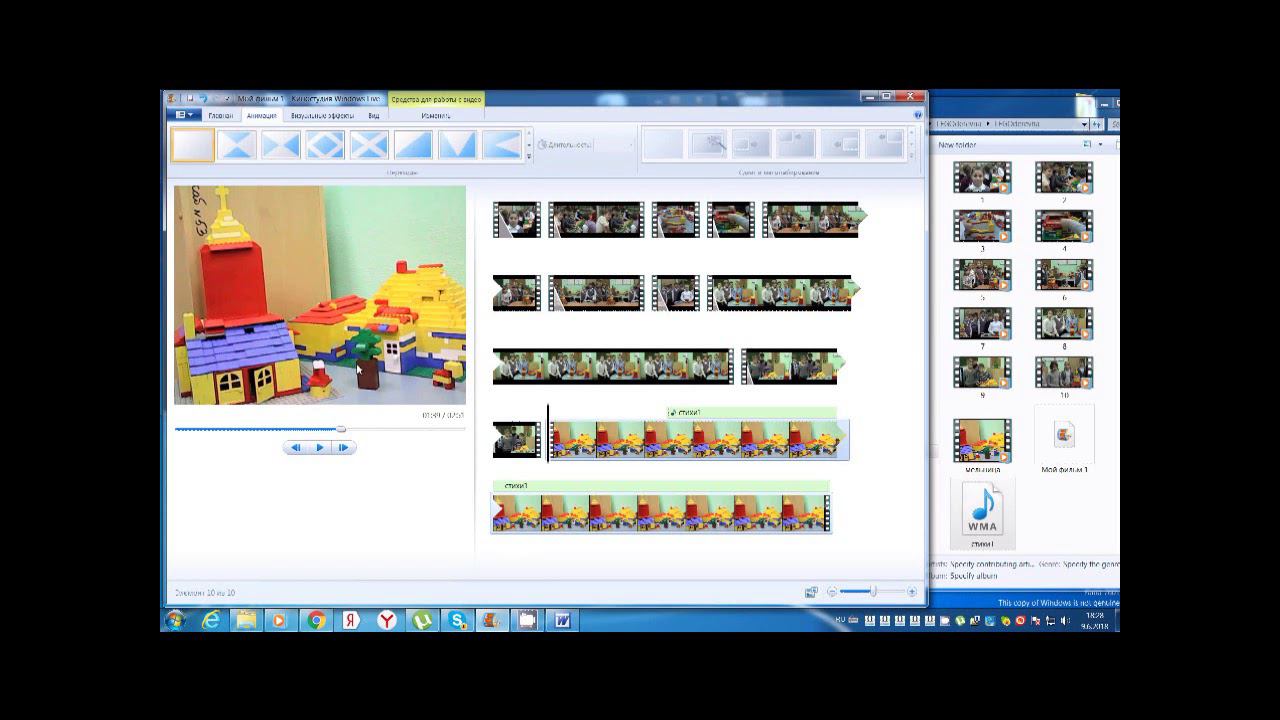Open the Изменить video tools tab

[436, 116]
